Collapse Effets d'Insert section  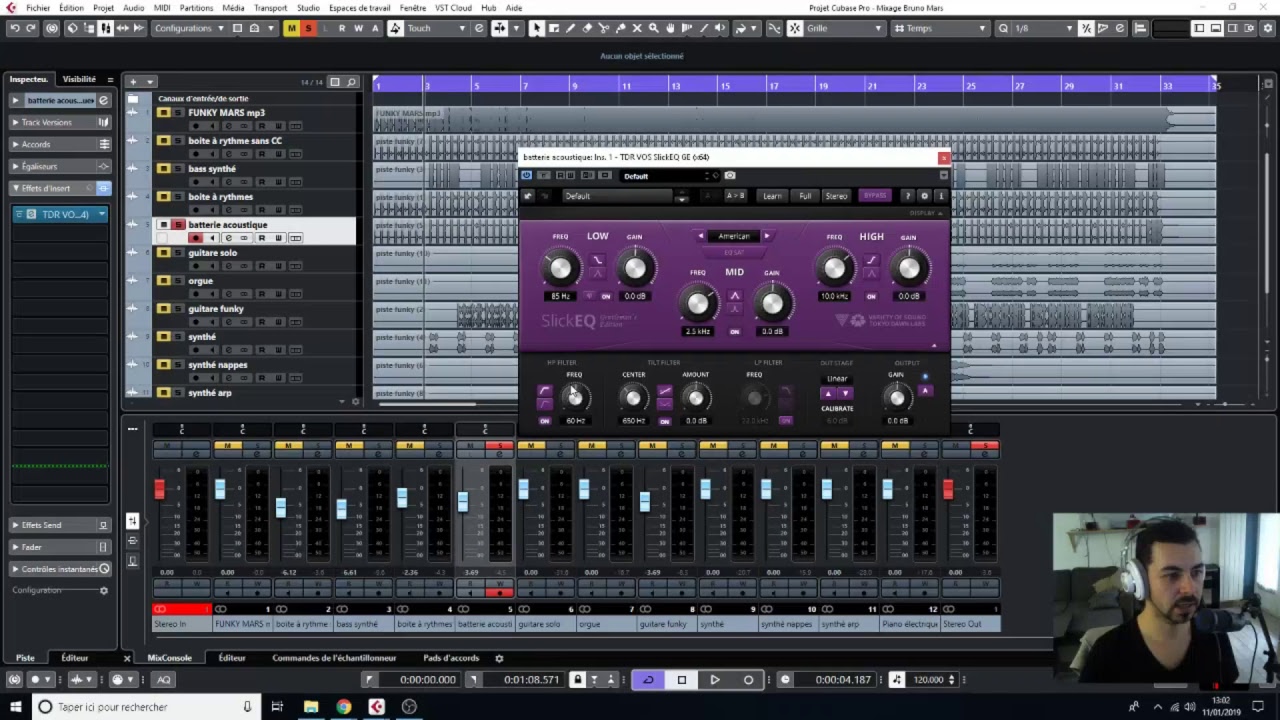[x=60, y=188]
